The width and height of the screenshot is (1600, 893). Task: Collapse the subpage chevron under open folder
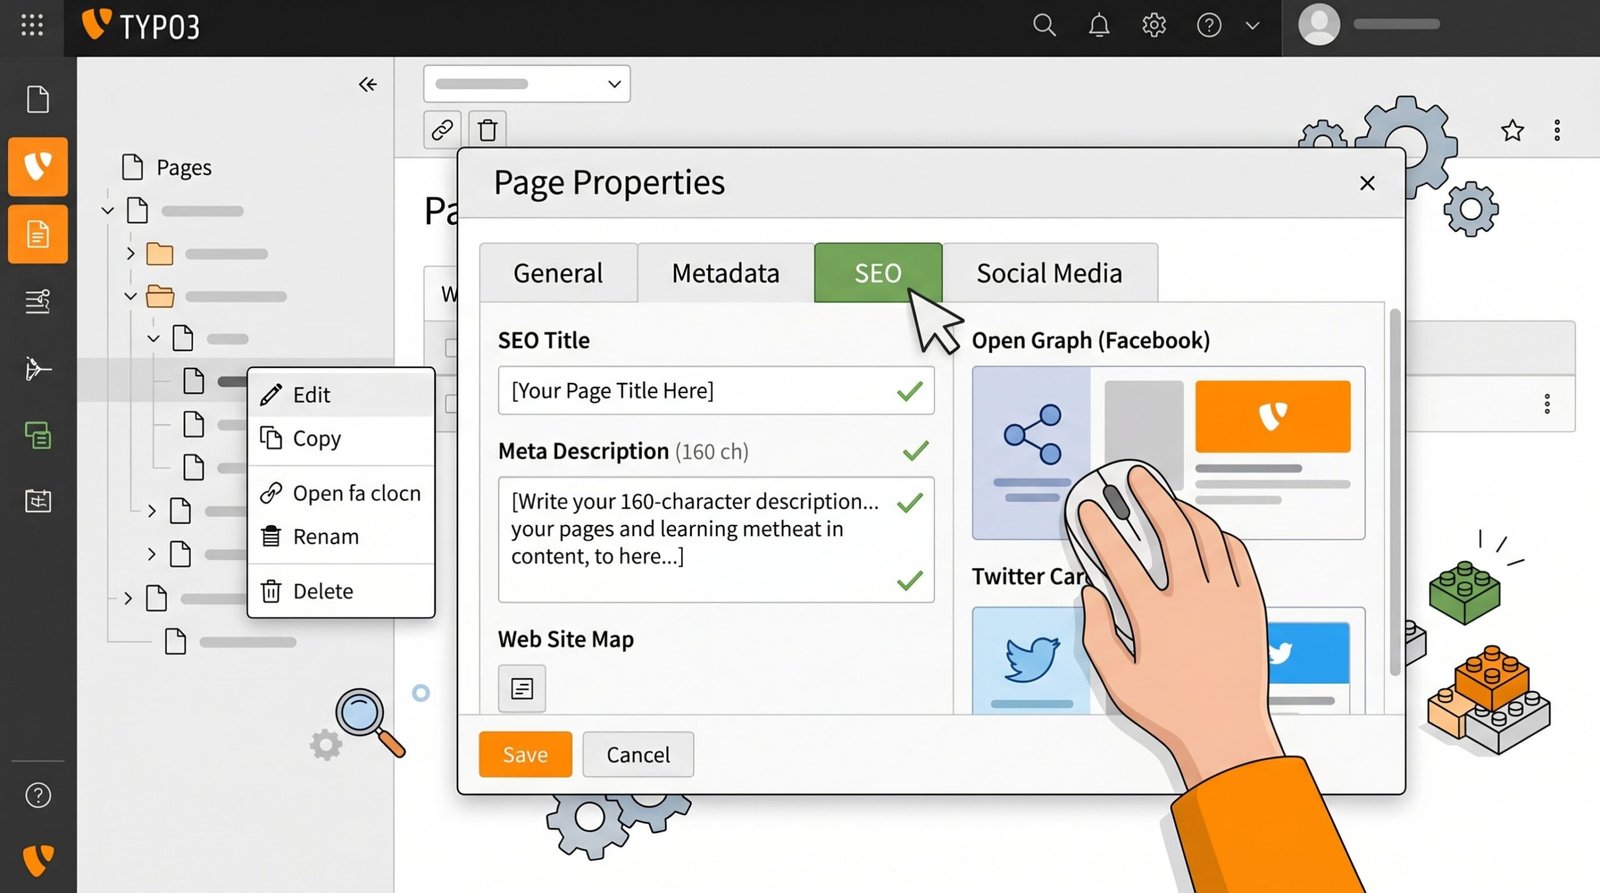153,339
